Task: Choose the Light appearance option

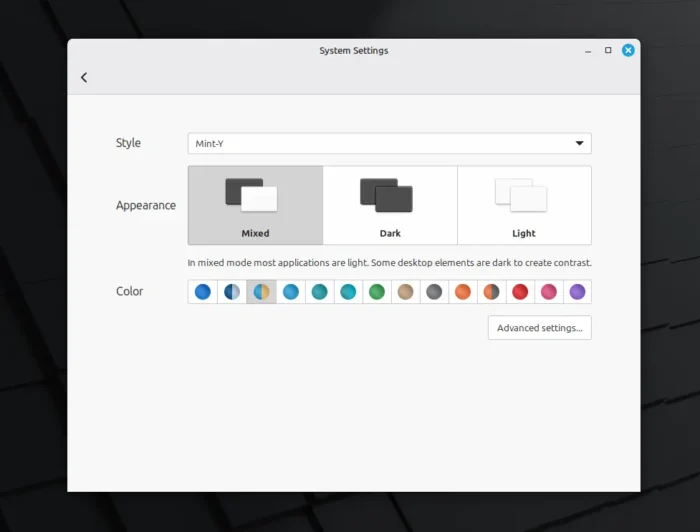Action: pos(524,205)
